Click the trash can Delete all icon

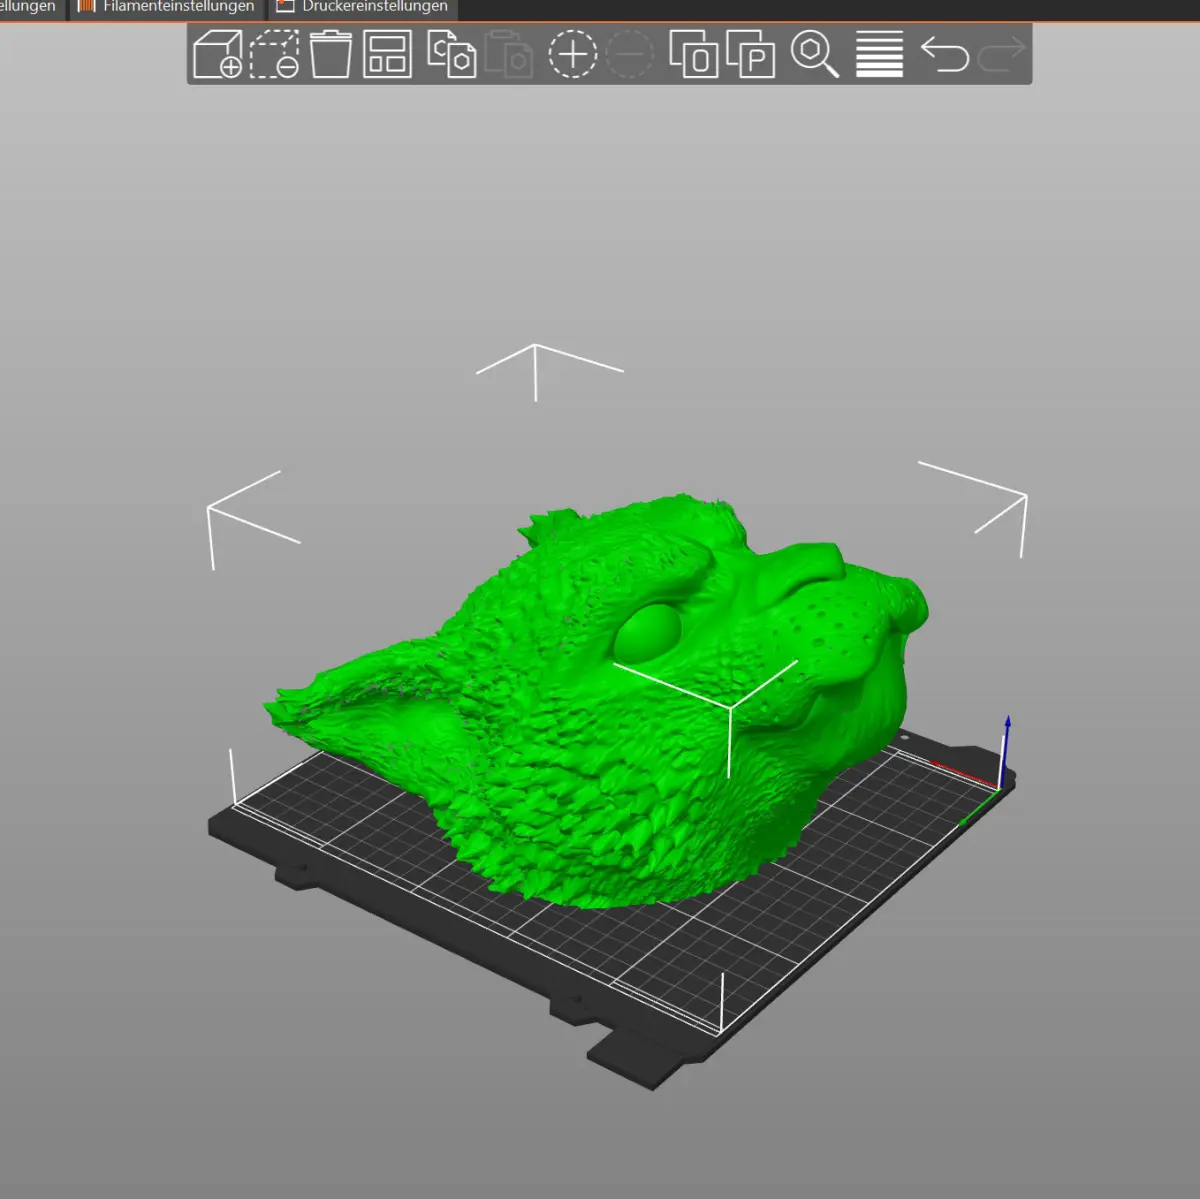pos(331,54)
